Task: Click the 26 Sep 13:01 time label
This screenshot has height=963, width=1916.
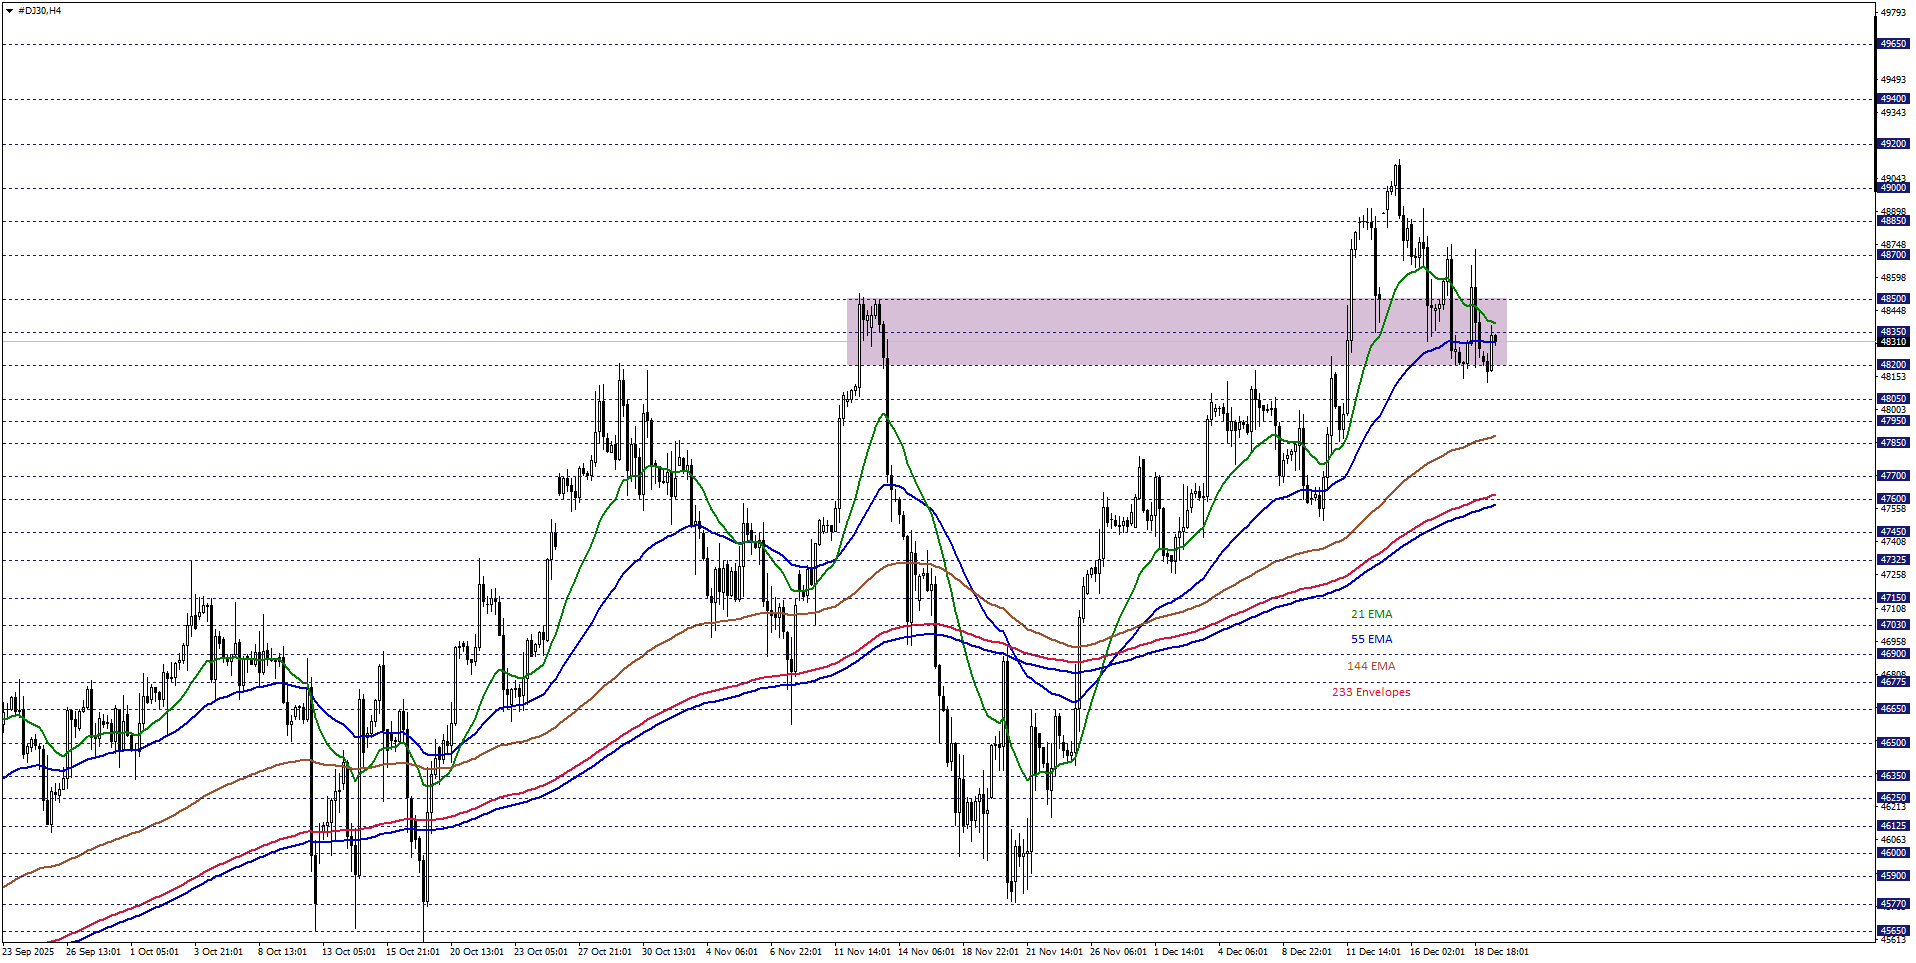Action: click(x=93, y=952)
